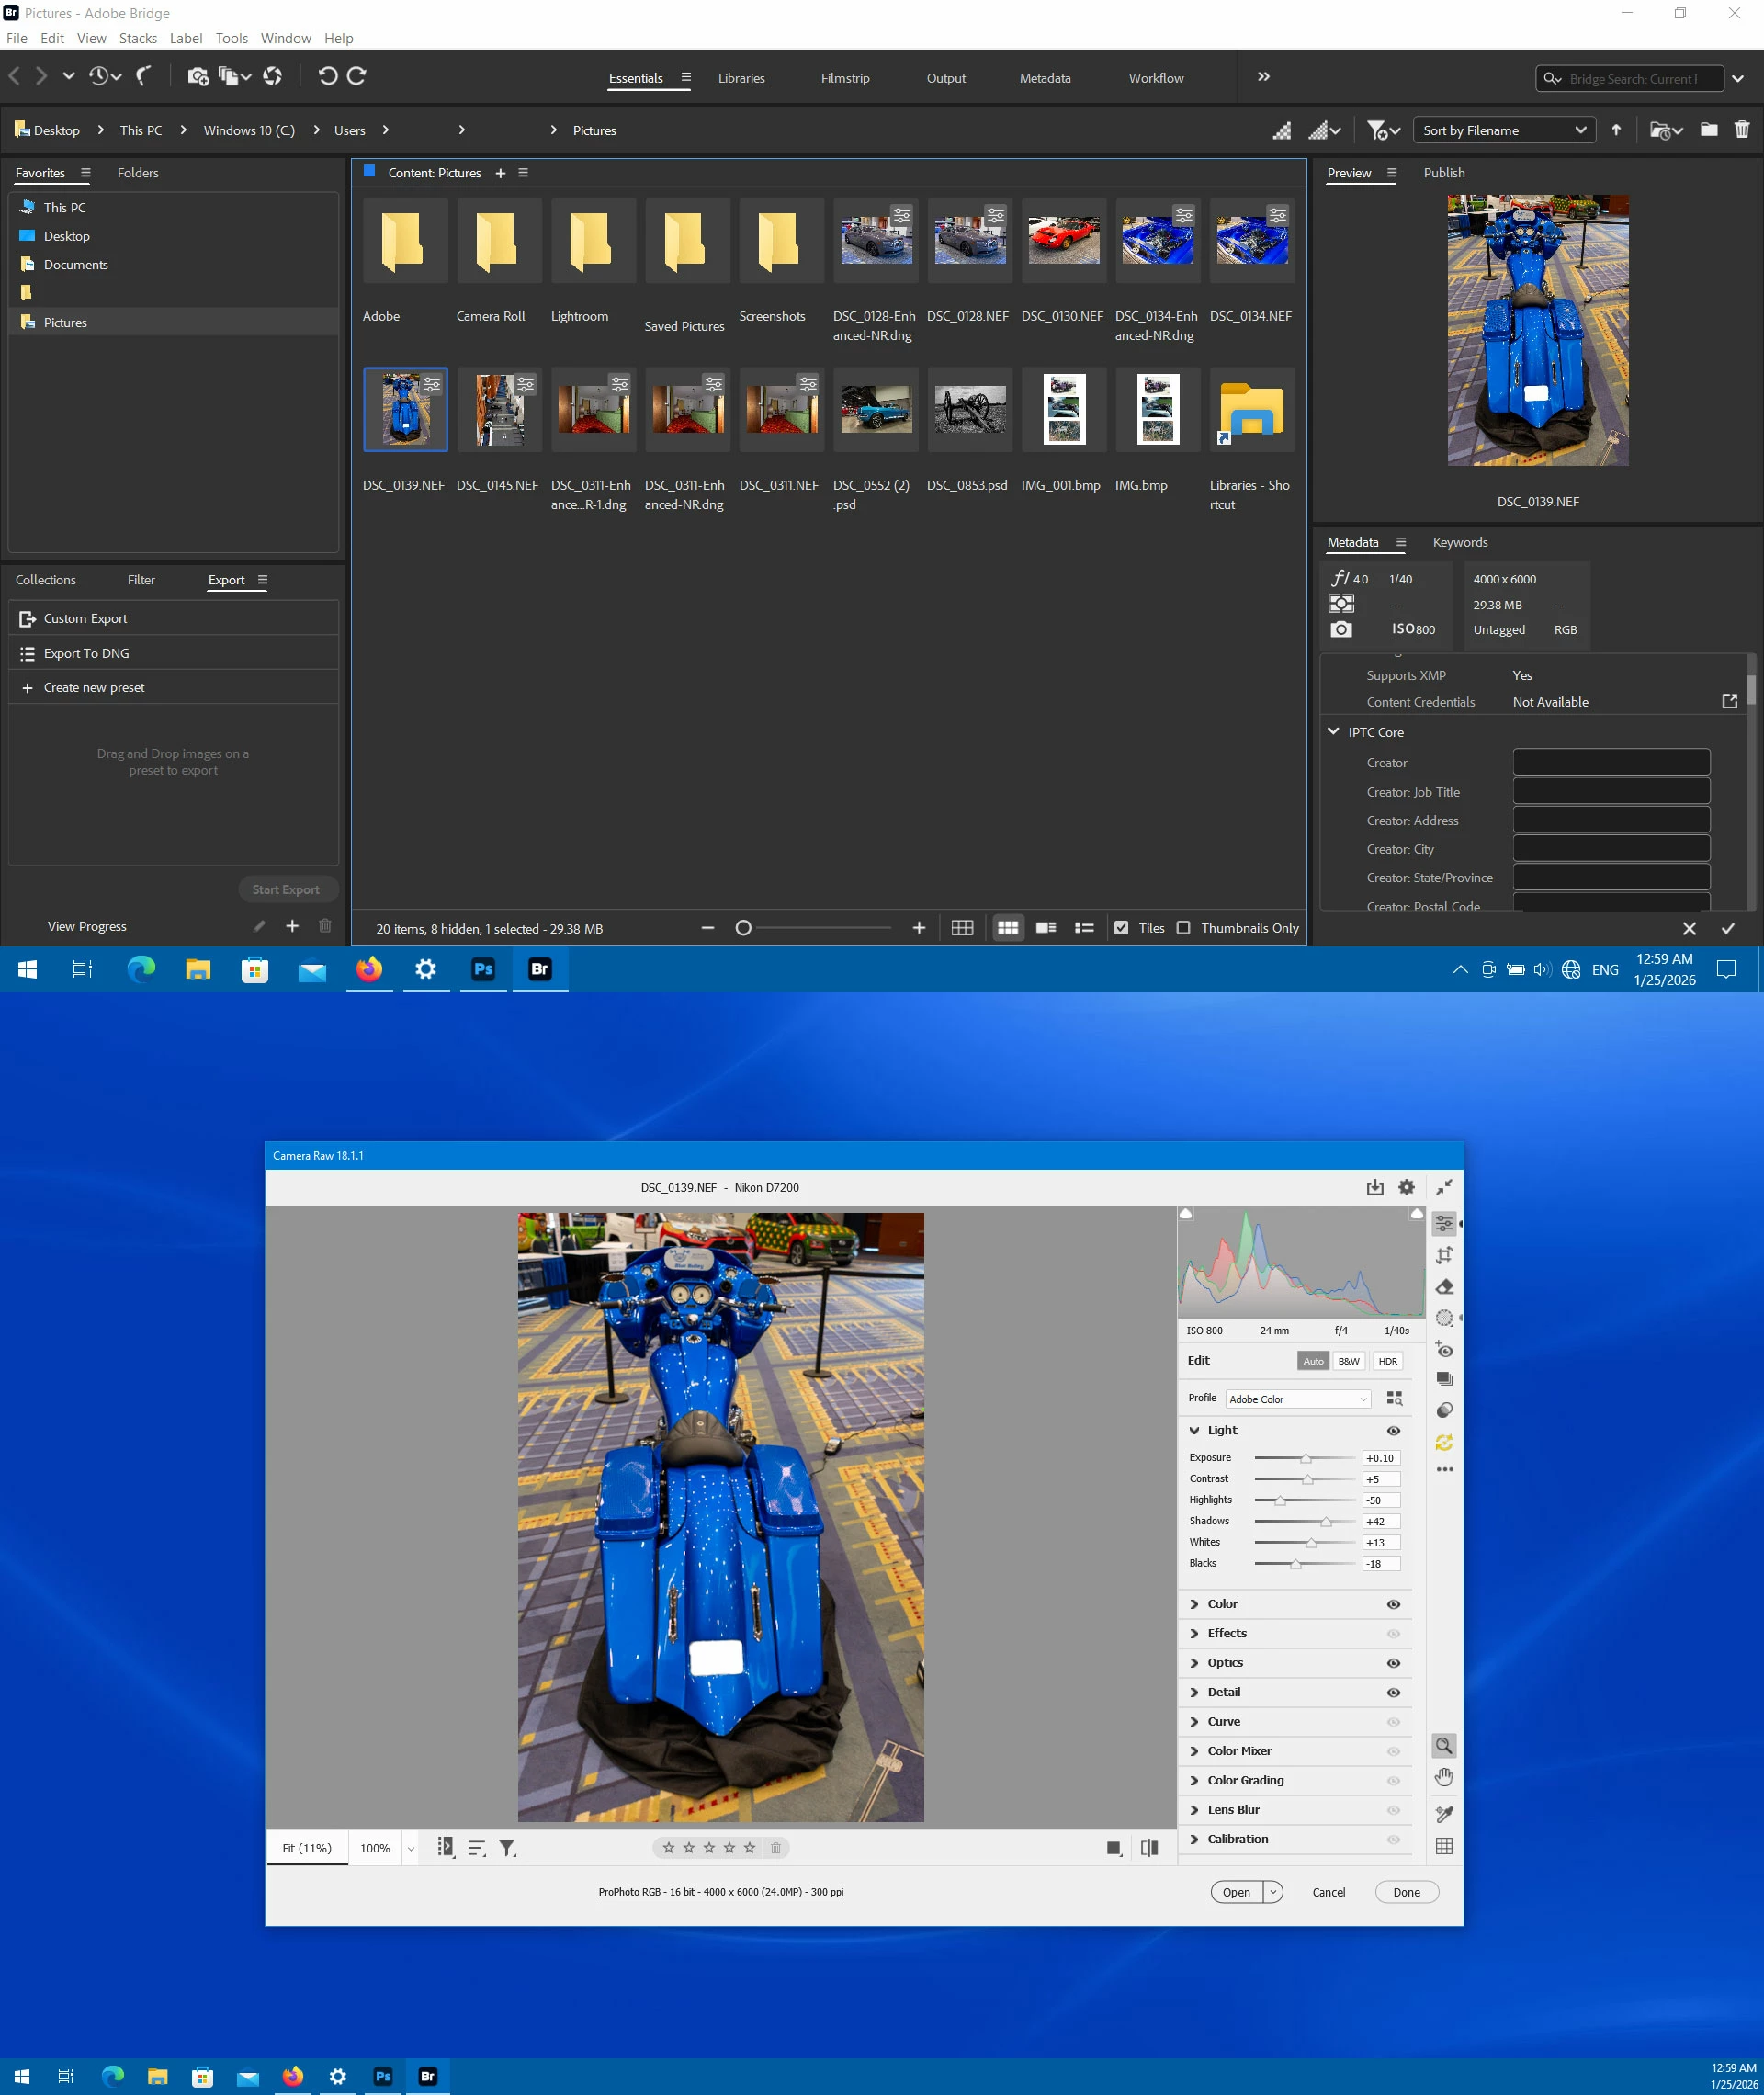Open the Adobe Color profile dropdown
Viewport: 1764px width, 2095px height.
tap(1298, 1399)
